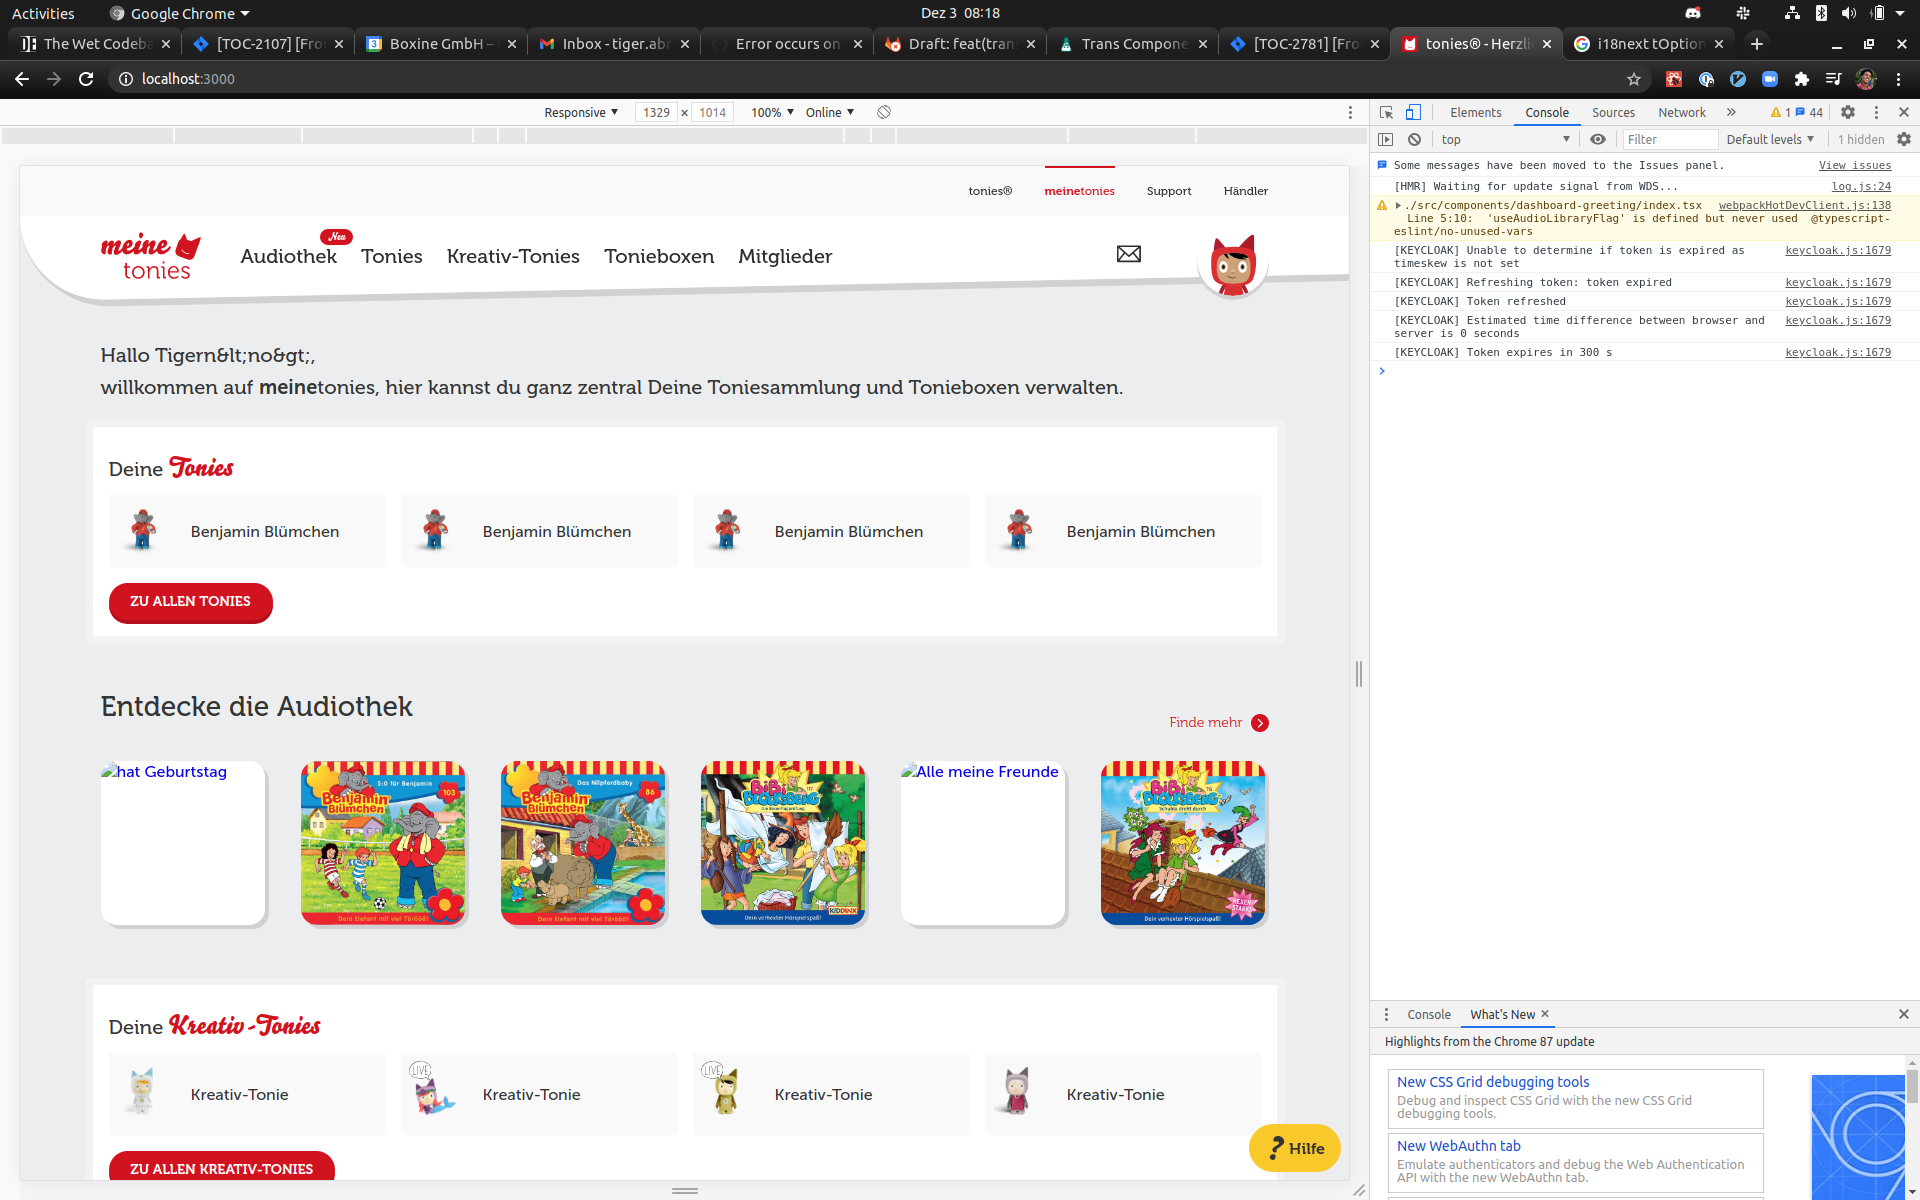The image size is (1920, 1200).
Task: Expand the dashboard-greeting warning message
Action: pos(1398,205)
